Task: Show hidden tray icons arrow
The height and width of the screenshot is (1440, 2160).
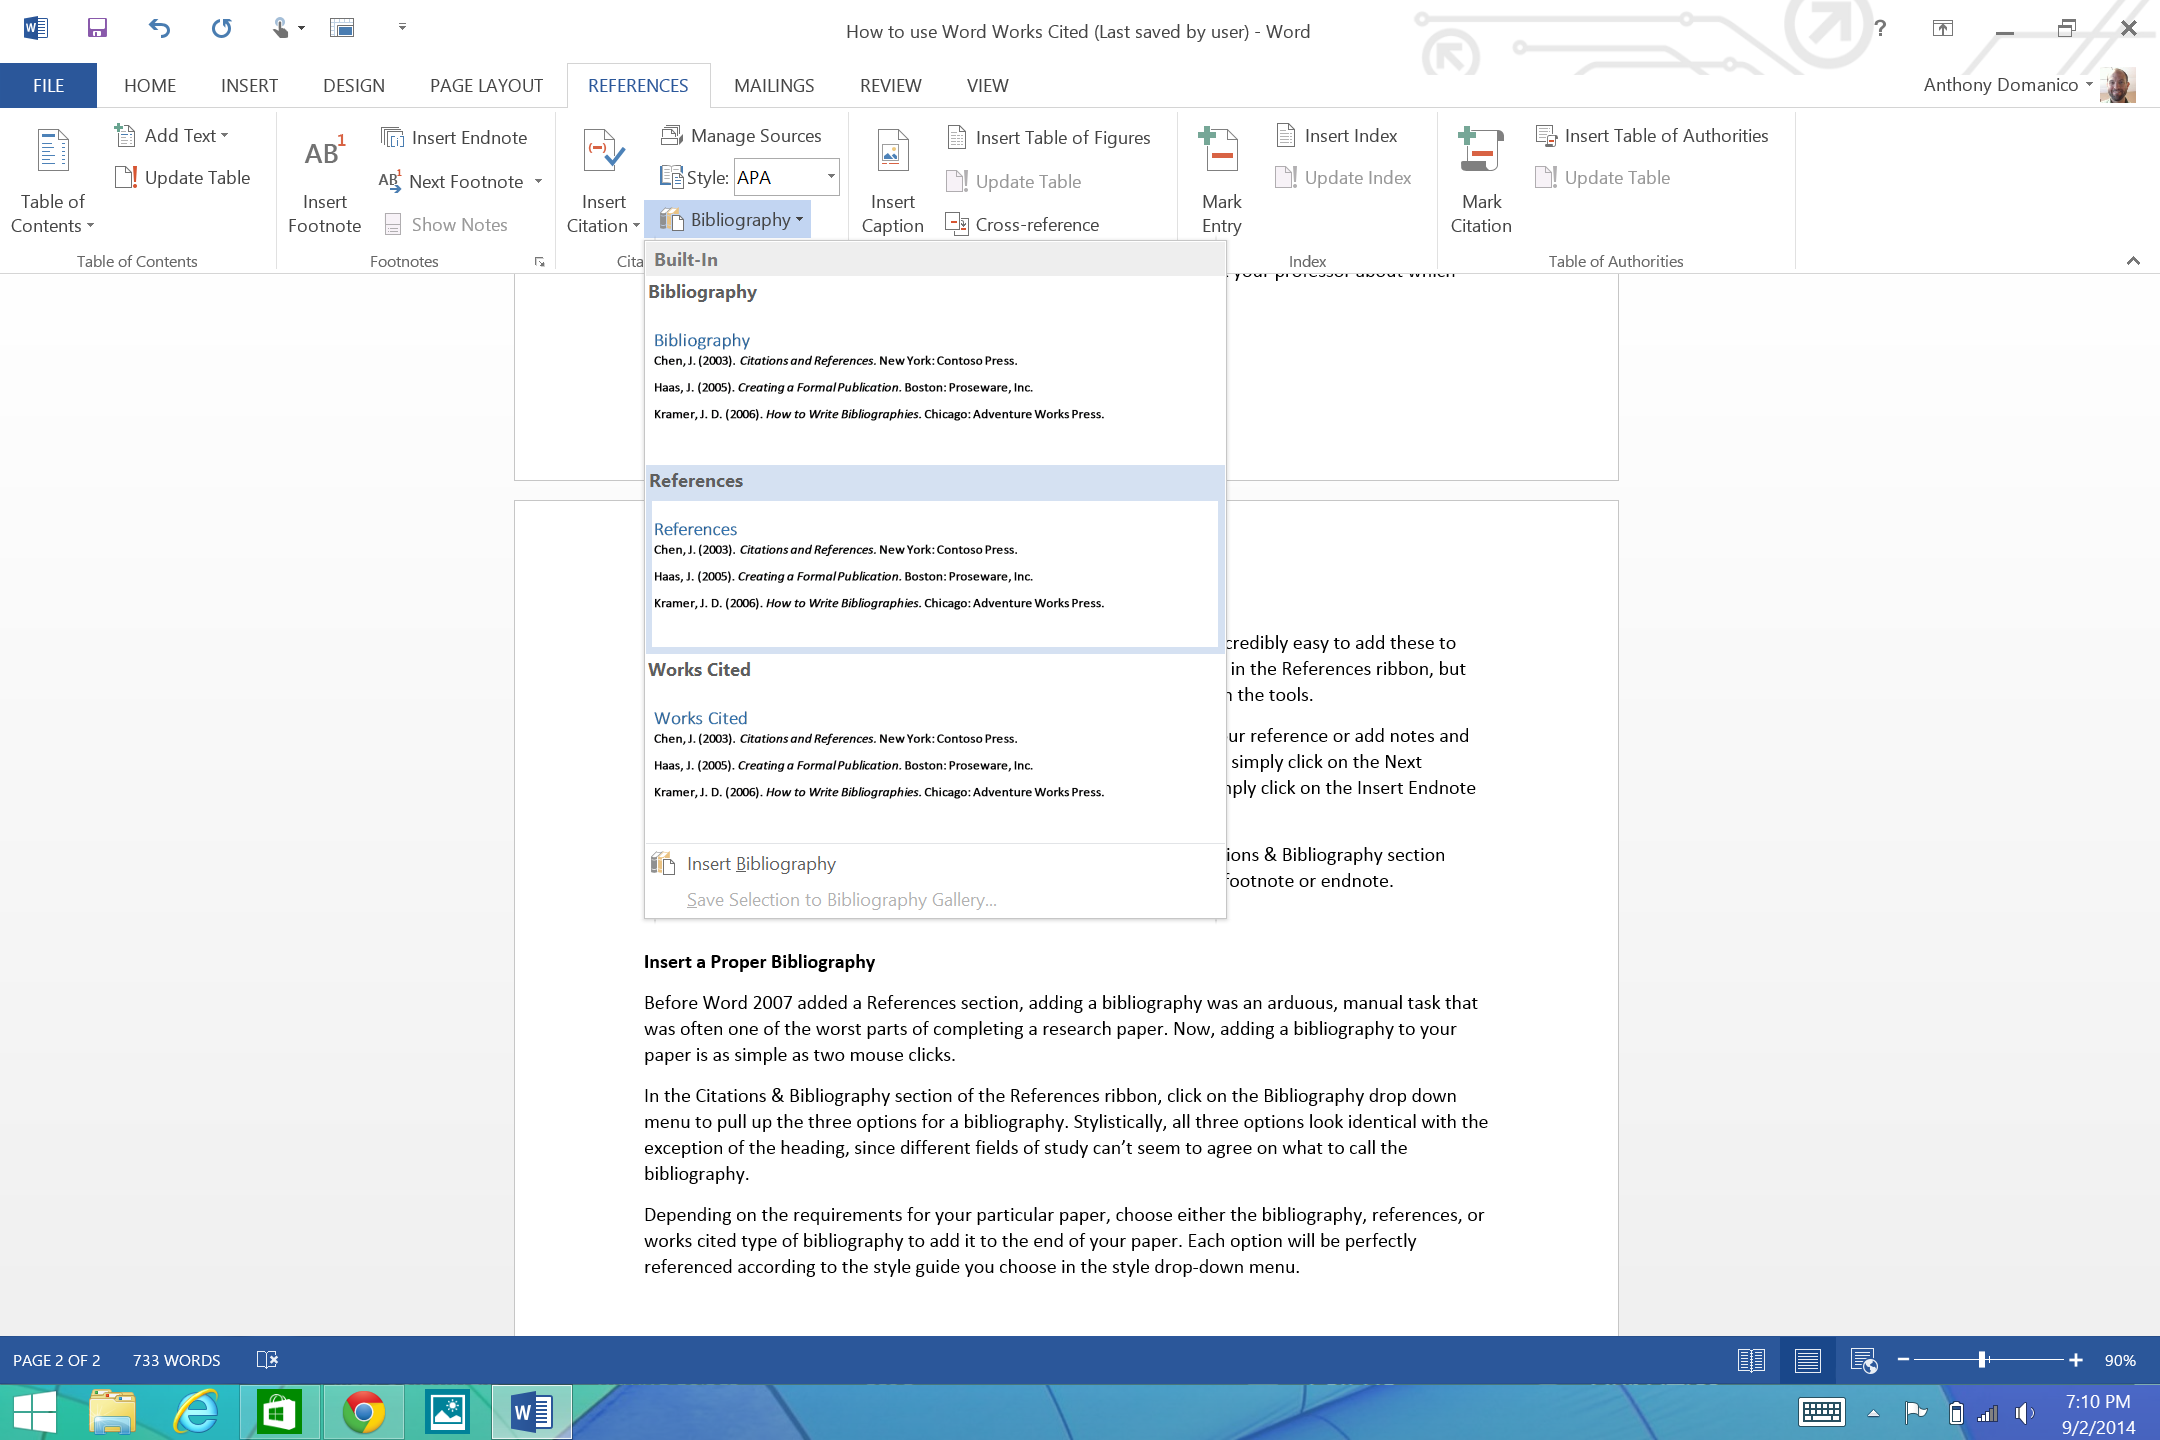Action: 1873,1413
